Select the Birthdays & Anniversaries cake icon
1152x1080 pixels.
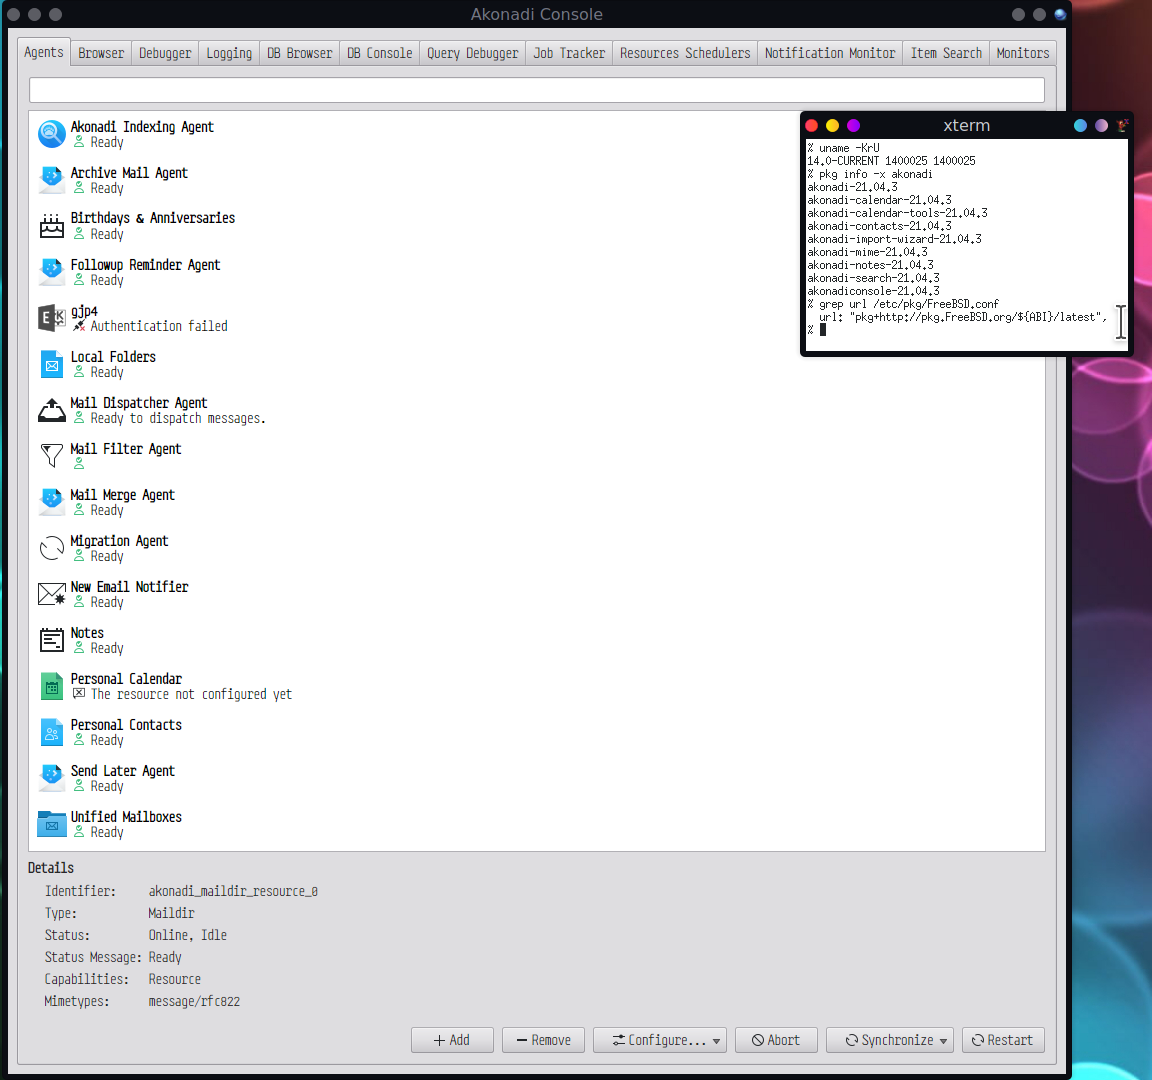click(x=52, y=226)
